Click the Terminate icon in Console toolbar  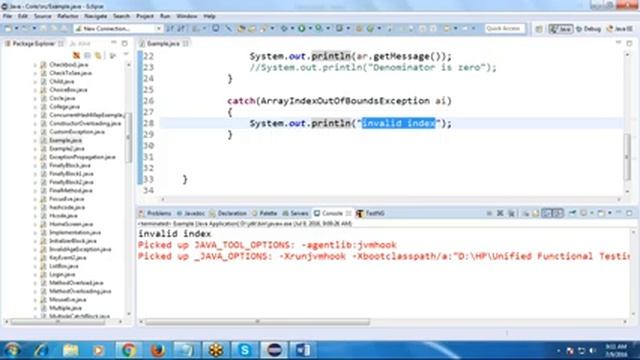pos(489,213)
